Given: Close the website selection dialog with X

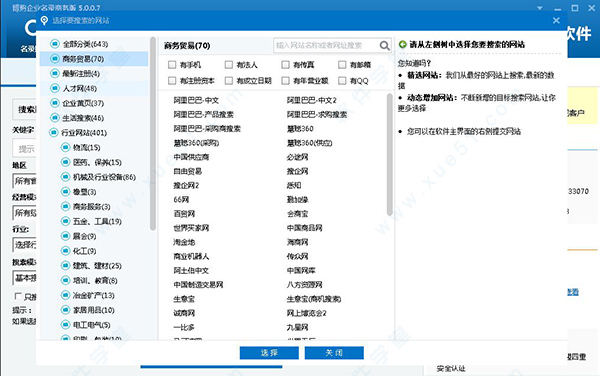Looking at the screenshot, I should [556, 21].
